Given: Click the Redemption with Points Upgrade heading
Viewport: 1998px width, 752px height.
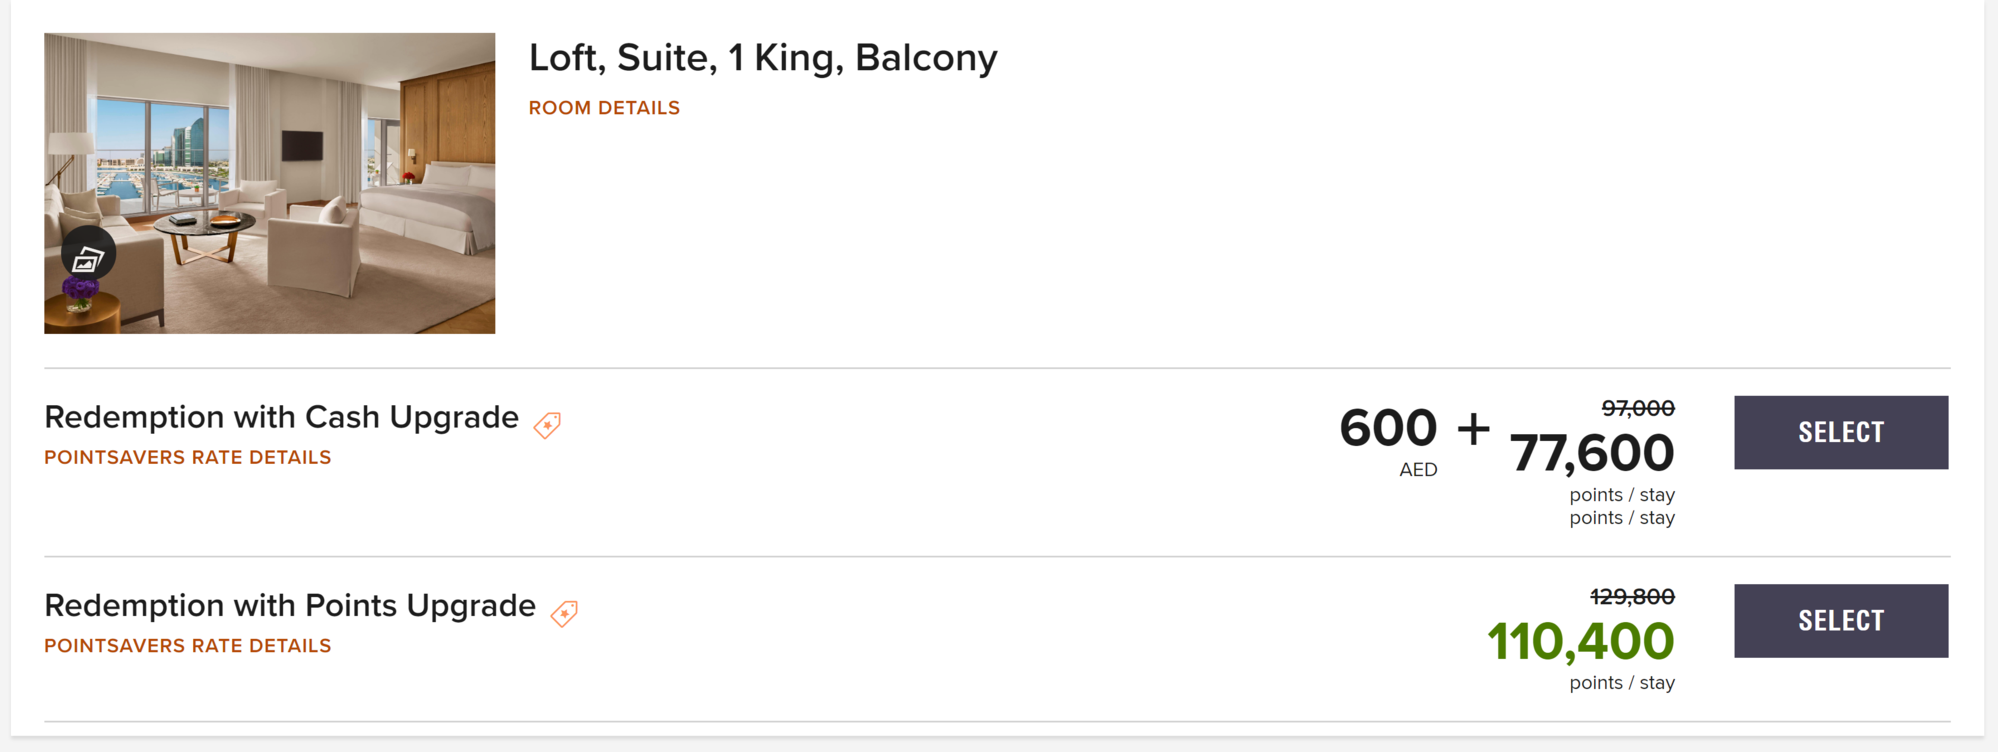Looking at the screenshot, I should (290, 606).
